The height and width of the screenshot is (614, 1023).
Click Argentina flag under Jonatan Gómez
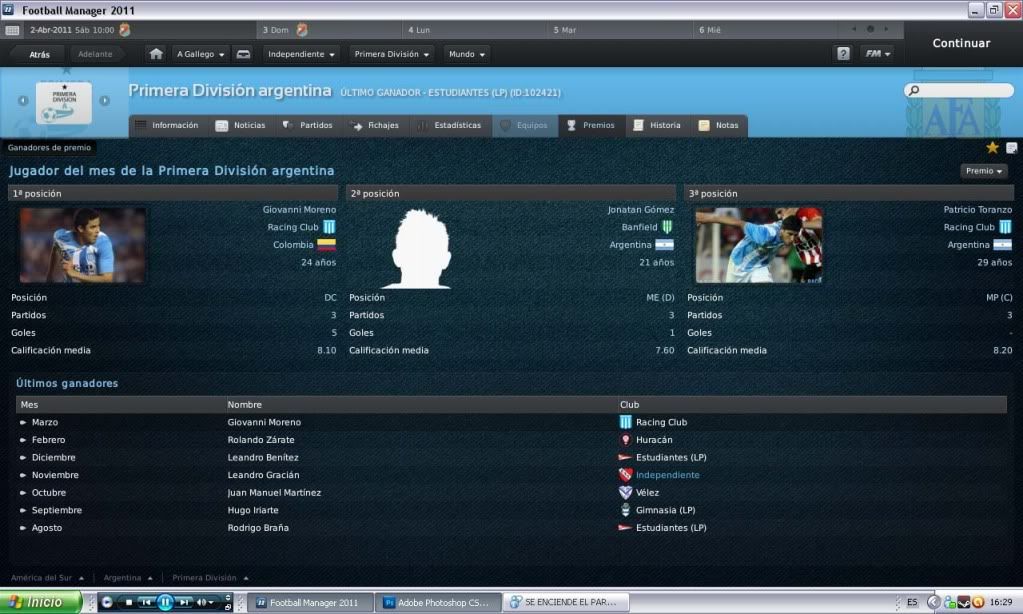[x=664, y=245]
